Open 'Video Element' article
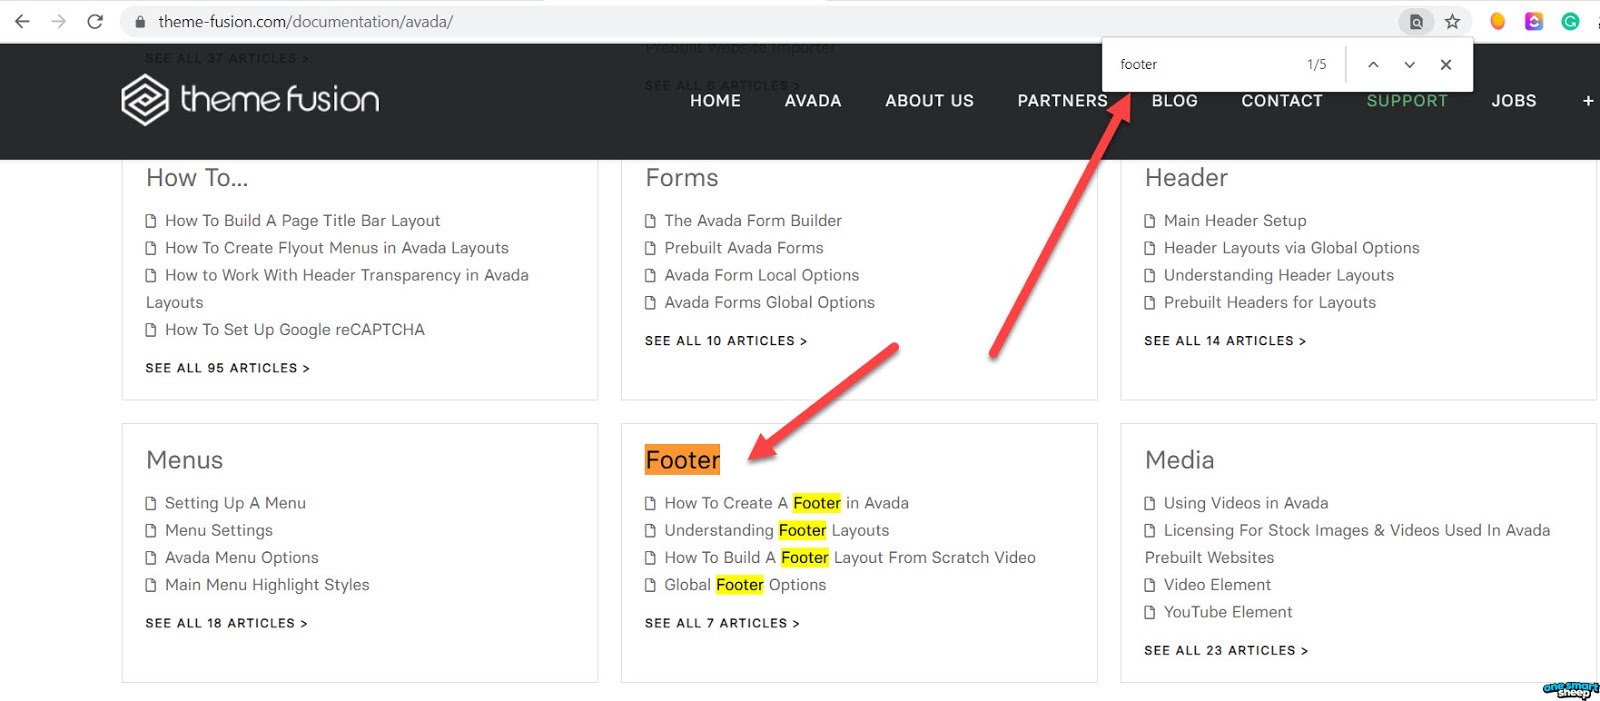Viewport: 1600px width, 701px height. [1217, 585]
